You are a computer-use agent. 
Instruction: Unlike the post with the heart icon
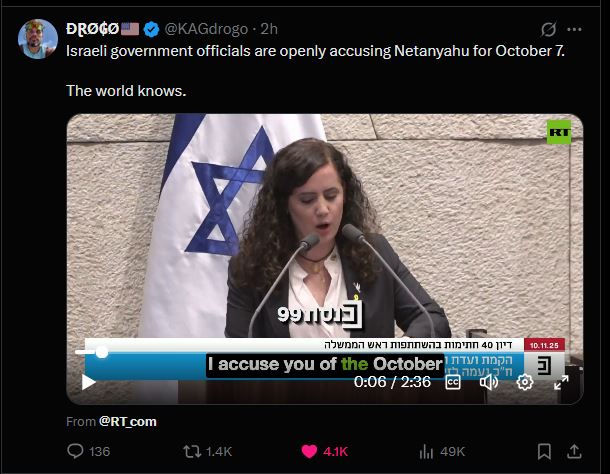[309, 451]
